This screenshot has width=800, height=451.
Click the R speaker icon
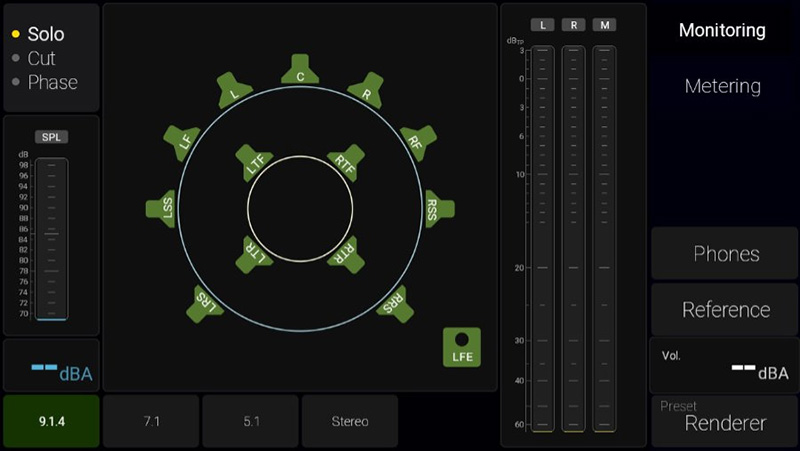[366, 91]
